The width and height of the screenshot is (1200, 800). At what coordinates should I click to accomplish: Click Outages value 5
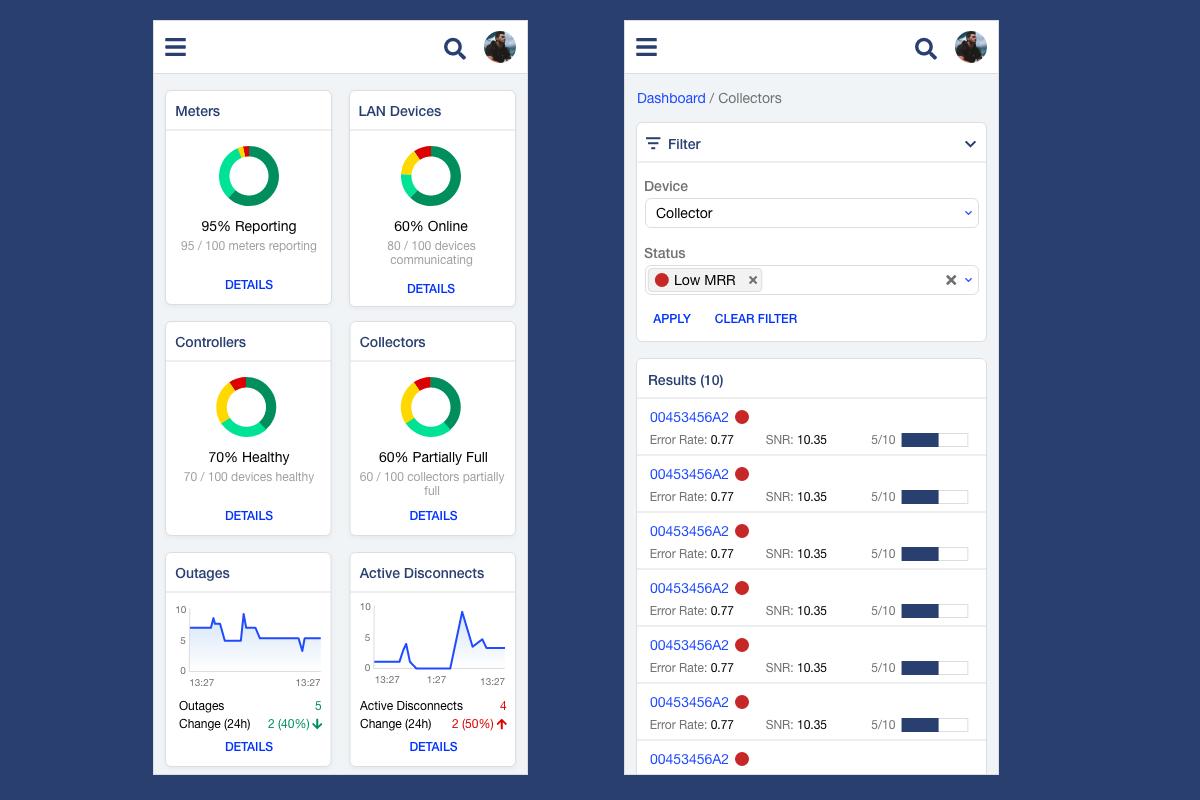pos(318,706)
